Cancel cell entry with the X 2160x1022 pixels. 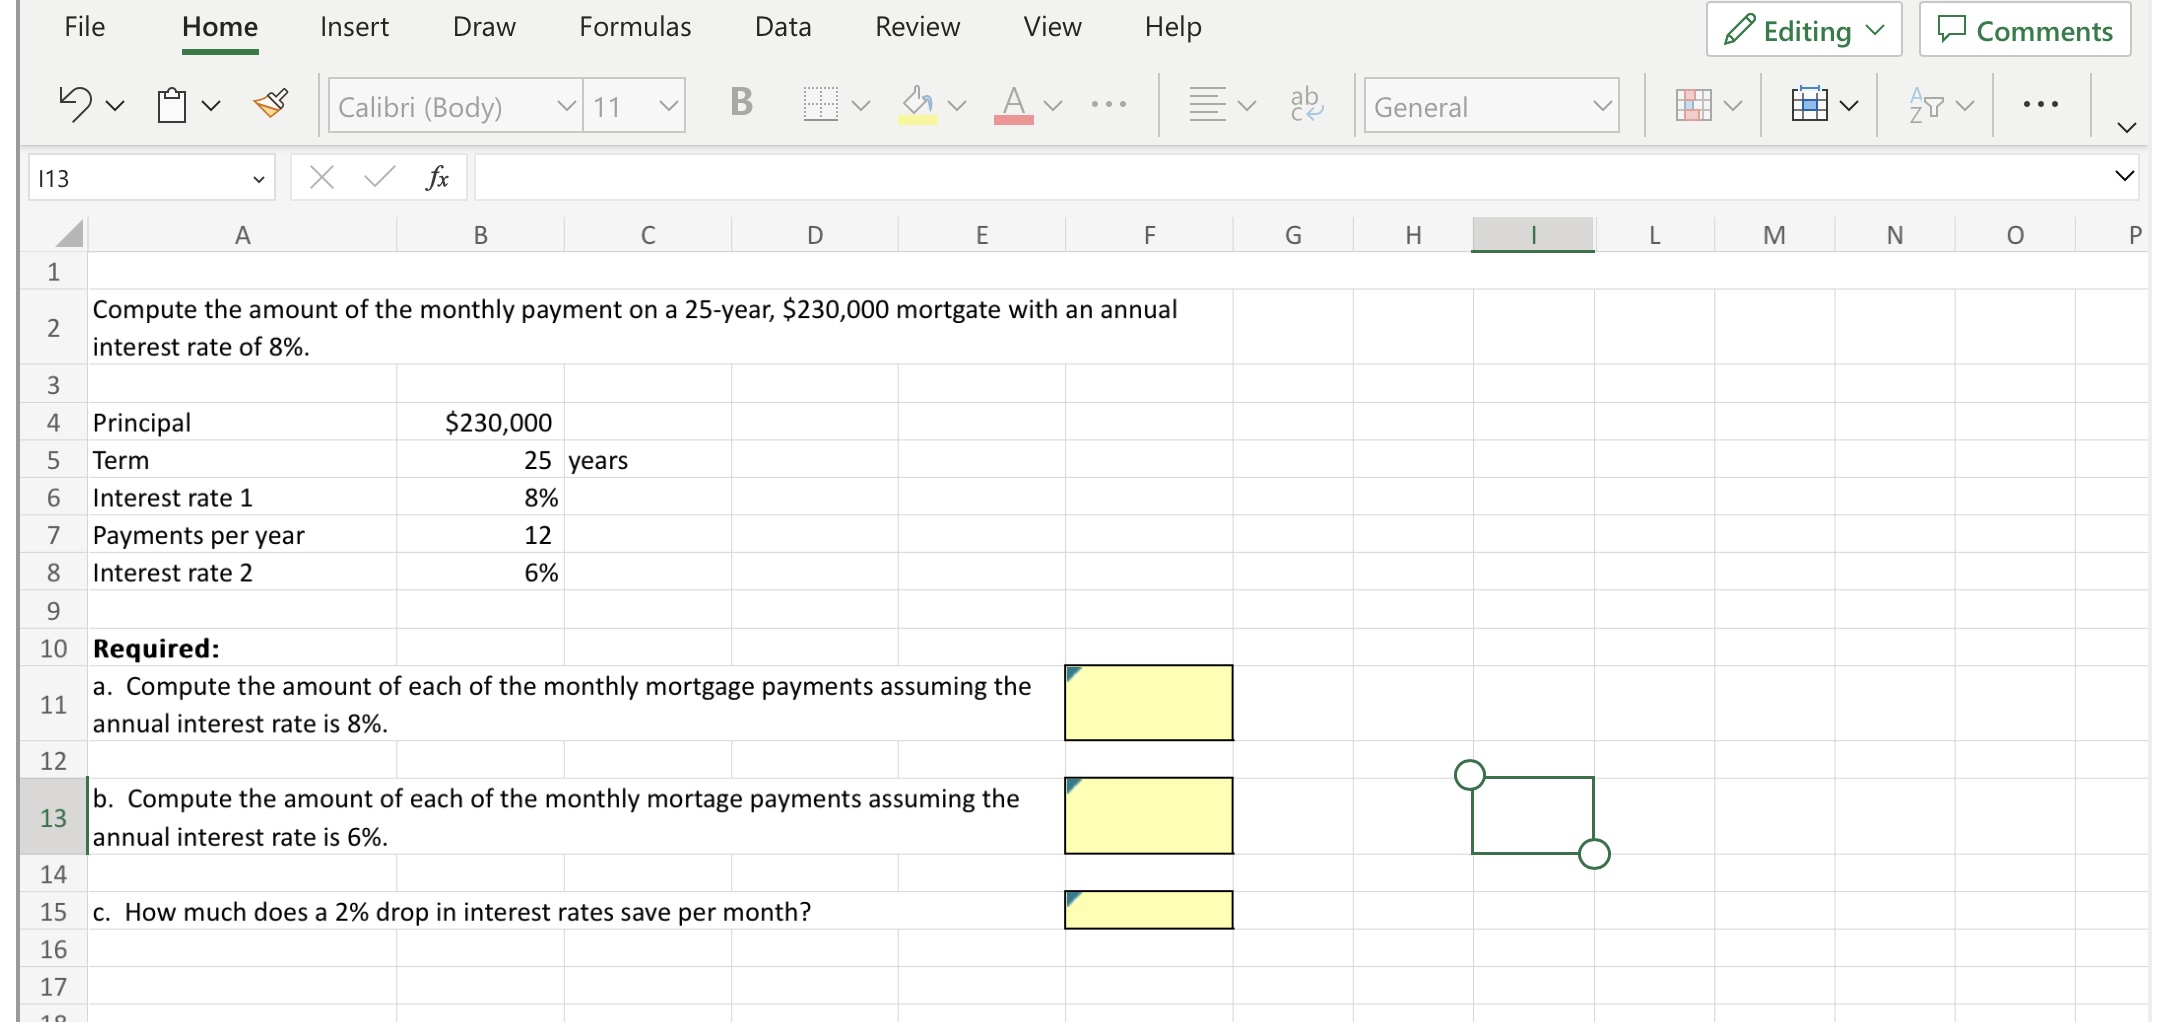pos(321,177)
